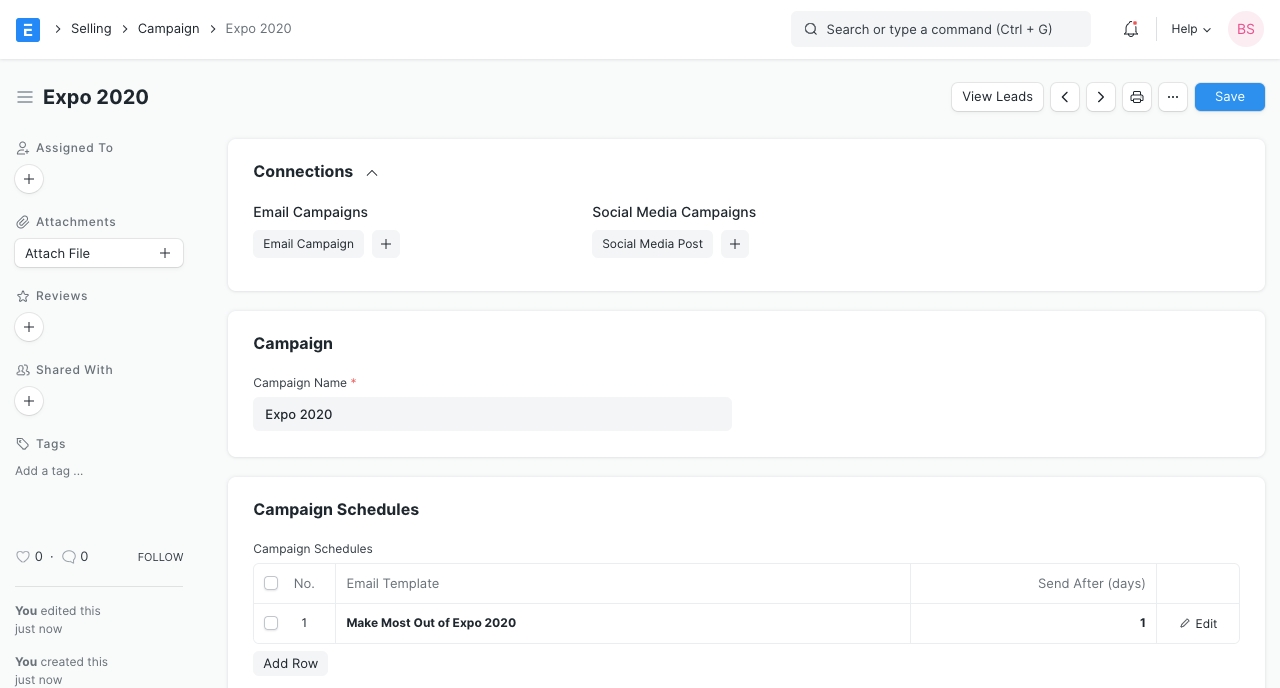Click the ERPNext home logo icon

28,29
